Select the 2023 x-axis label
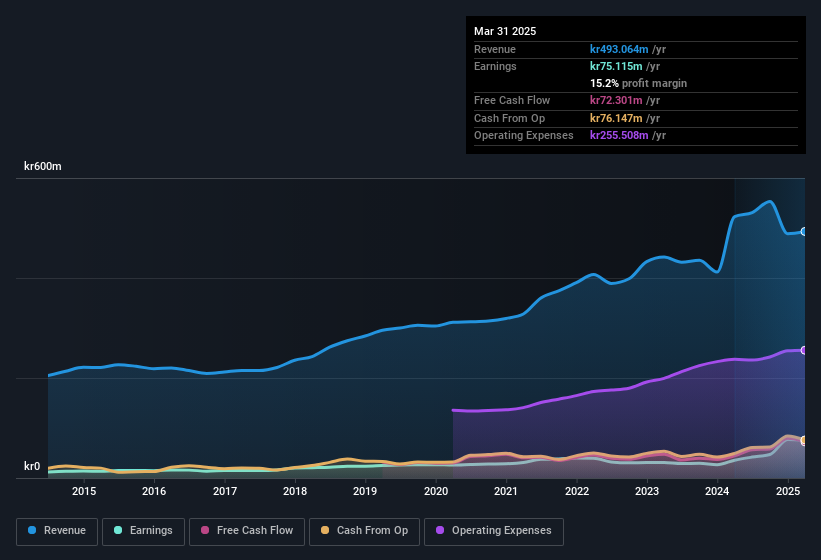 647,491
